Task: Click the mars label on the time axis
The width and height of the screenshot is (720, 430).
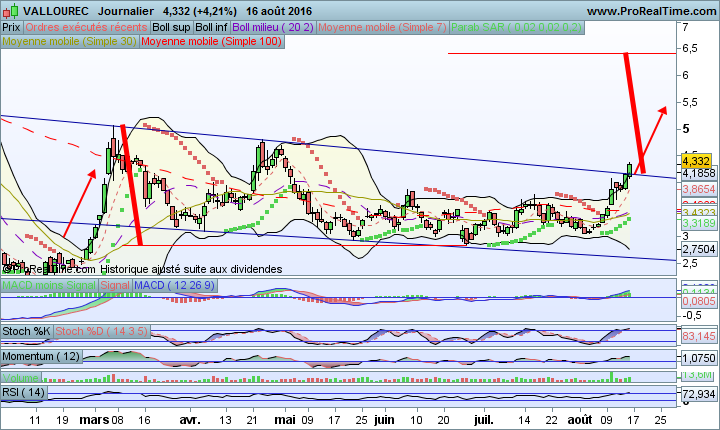Action: click(94, 419)
